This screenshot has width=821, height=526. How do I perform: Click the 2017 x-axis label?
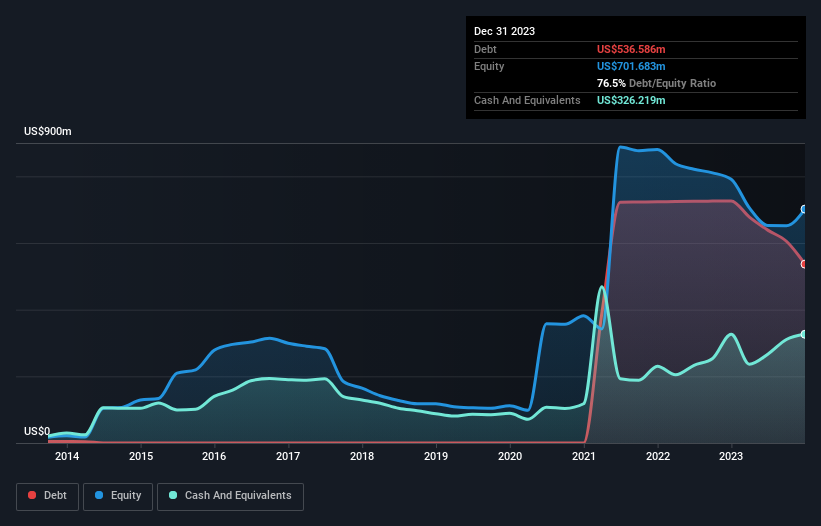pos(288,456)
